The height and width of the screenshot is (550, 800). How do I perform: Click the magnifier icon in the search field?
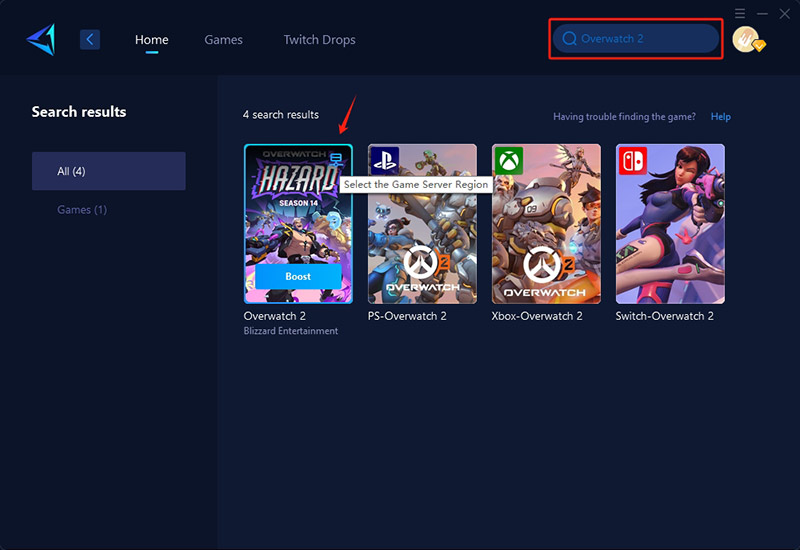pos(569,39)
